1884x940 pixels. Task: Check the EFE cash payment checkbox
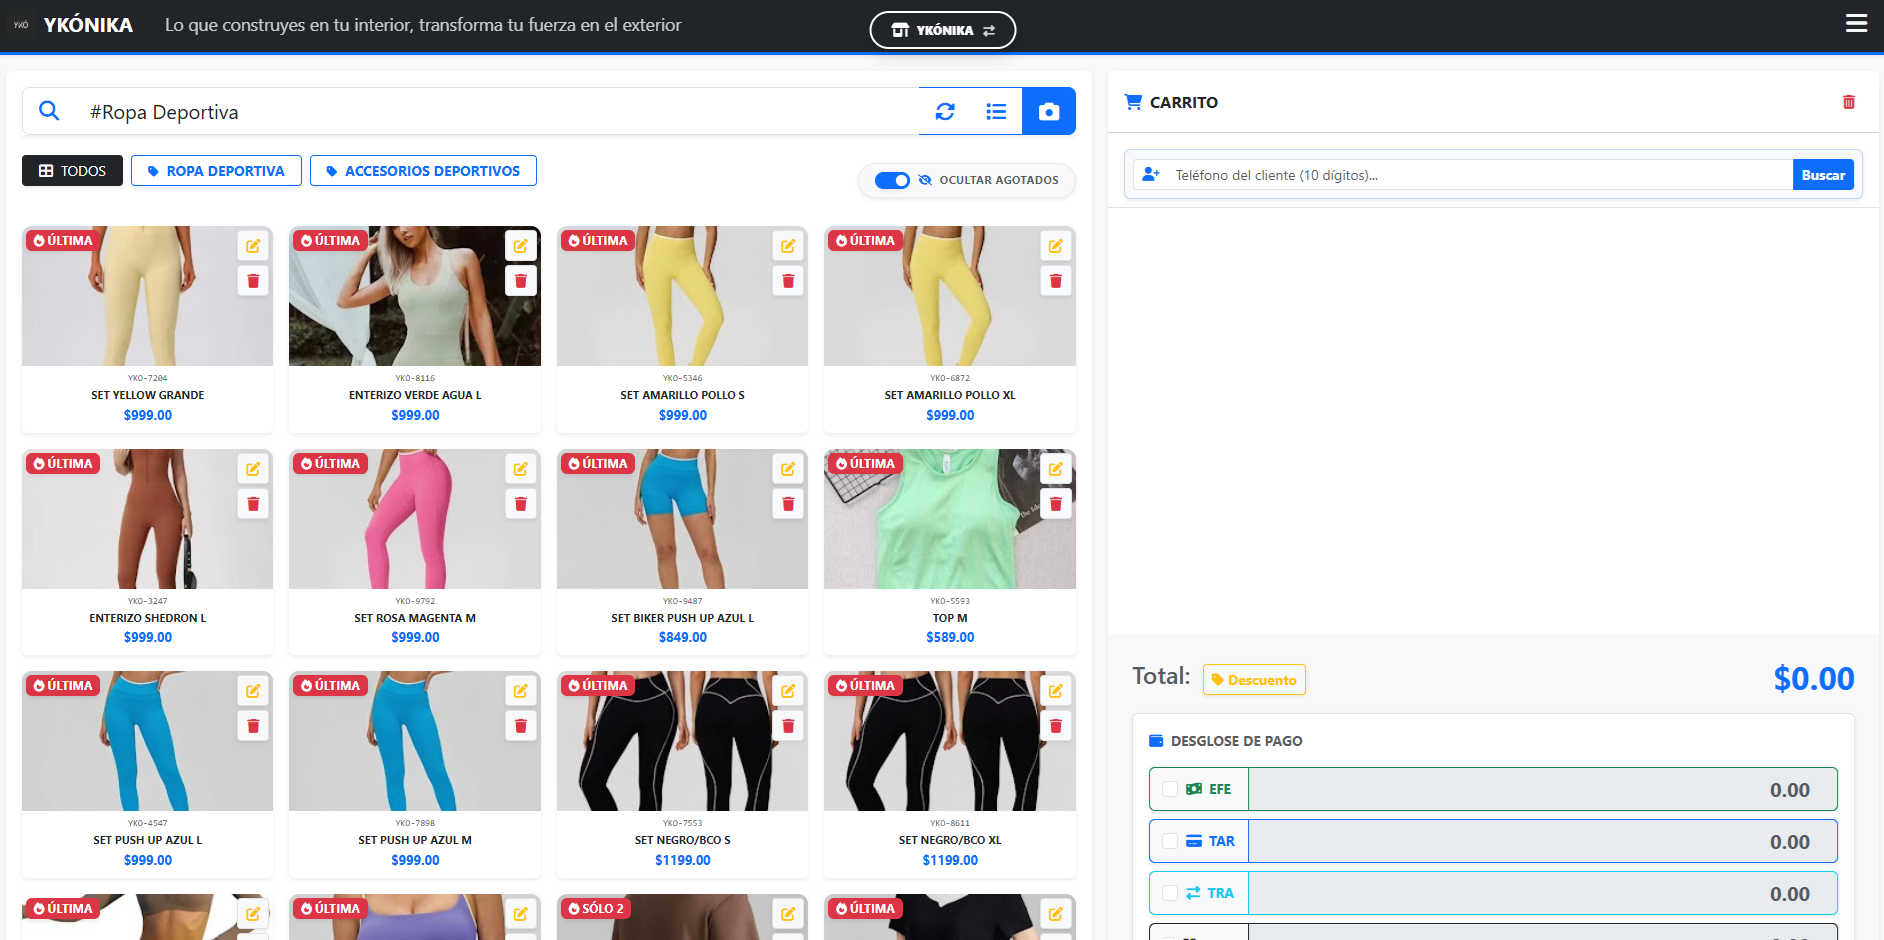point(1170,789)
